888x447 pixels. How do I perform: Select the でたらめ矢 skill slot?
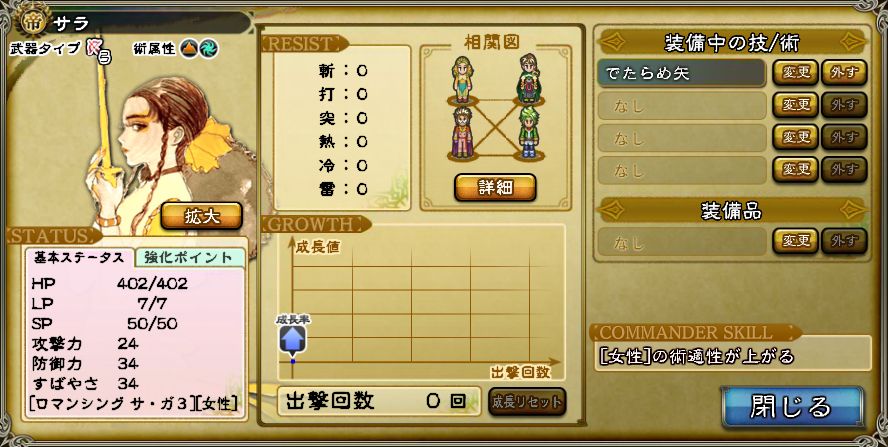pyautogui.click(x=682, y=73)
